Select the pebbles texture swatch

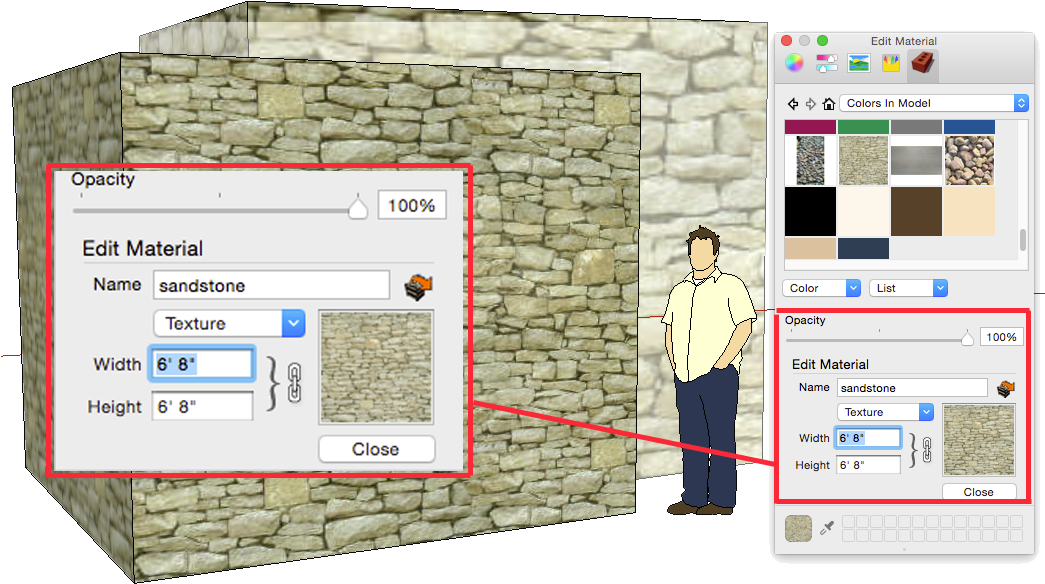pyautogui.click(x=969, y=160)
